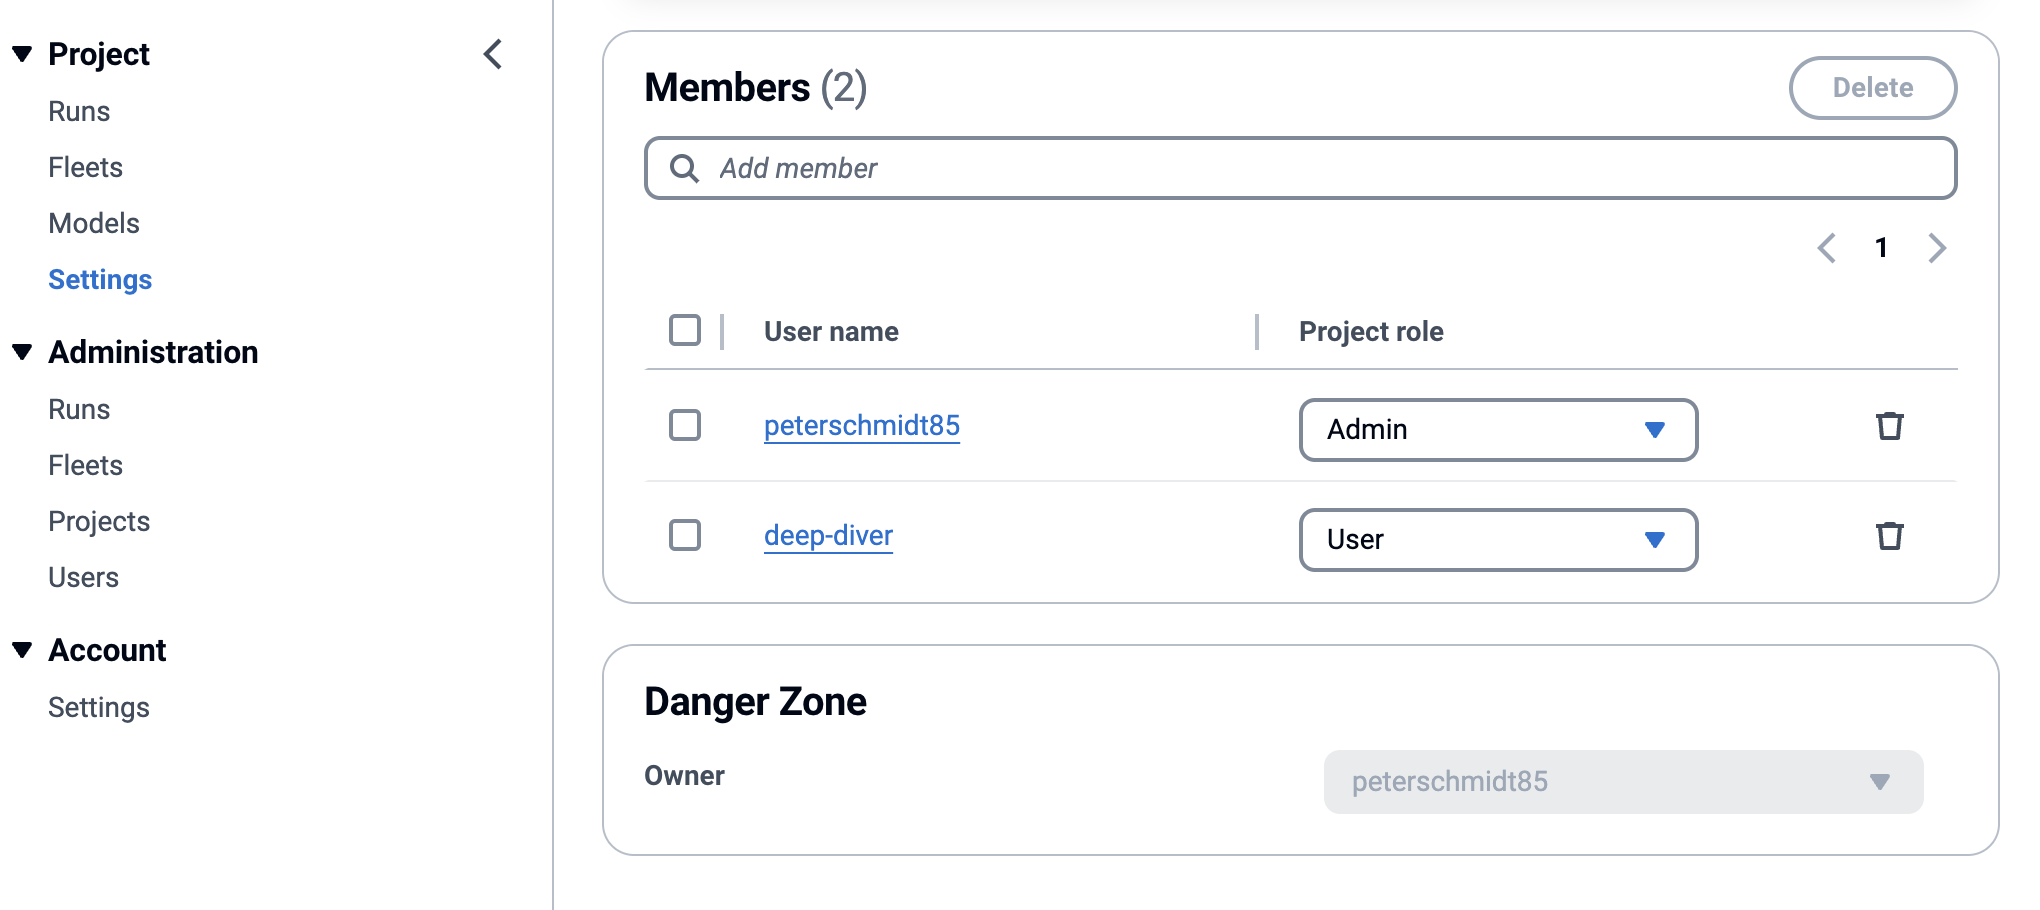This screenshot has height=910, width=2040.
Task: Select the deep-diver row checkbox
Action: click(x=685, y=535)
